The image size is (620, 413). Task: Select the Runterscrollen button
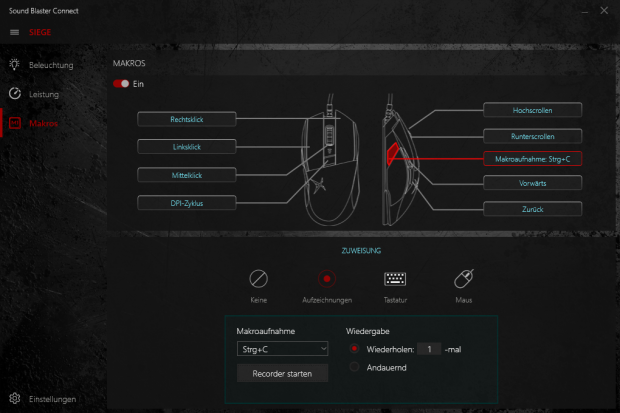tap(533, 136)
